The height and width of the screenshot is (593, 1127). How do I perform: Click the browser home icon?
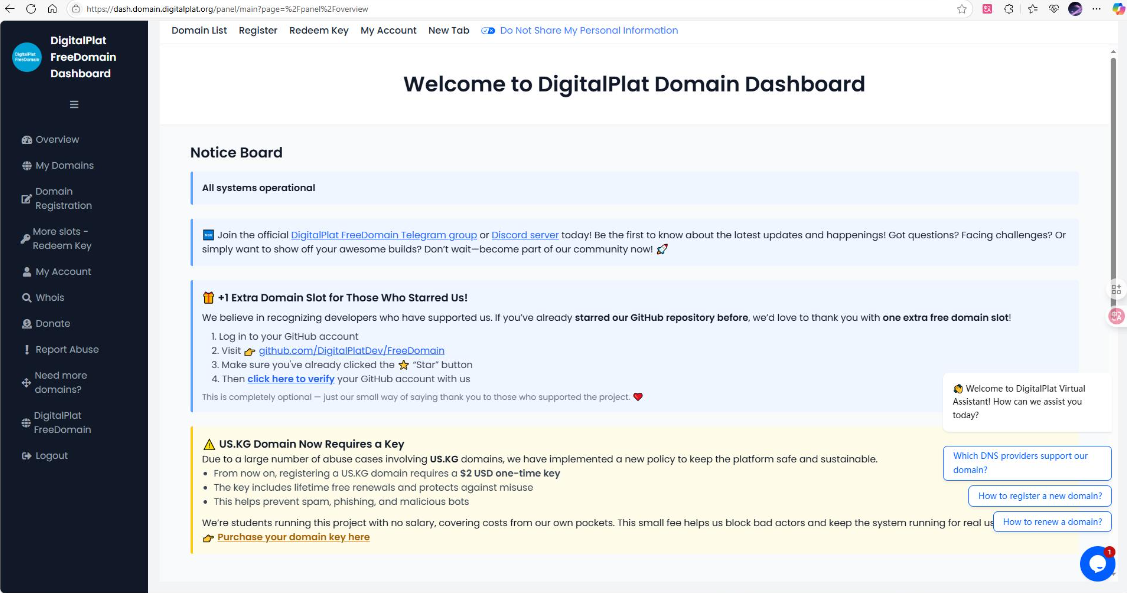point(52,9)
